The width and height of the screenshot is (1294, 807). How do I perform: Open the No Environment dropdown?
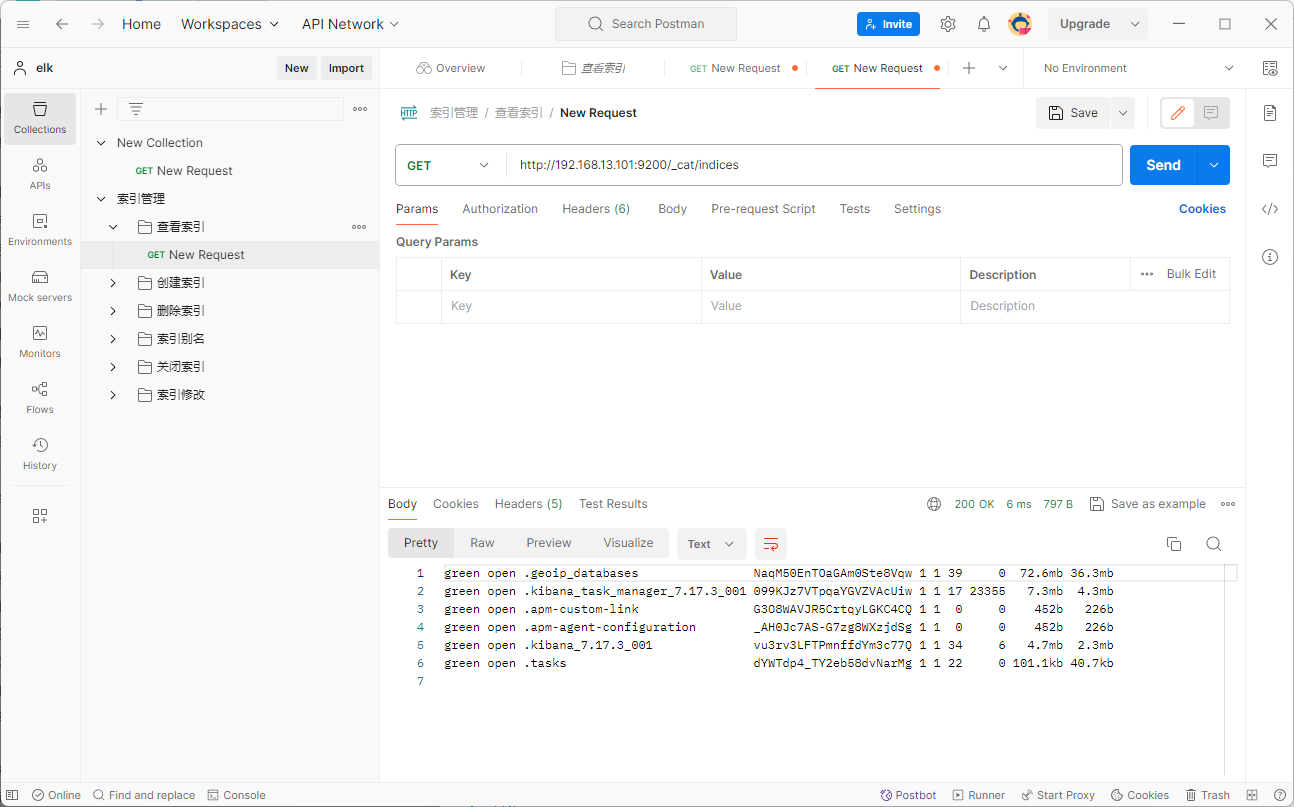(1138, 68)
